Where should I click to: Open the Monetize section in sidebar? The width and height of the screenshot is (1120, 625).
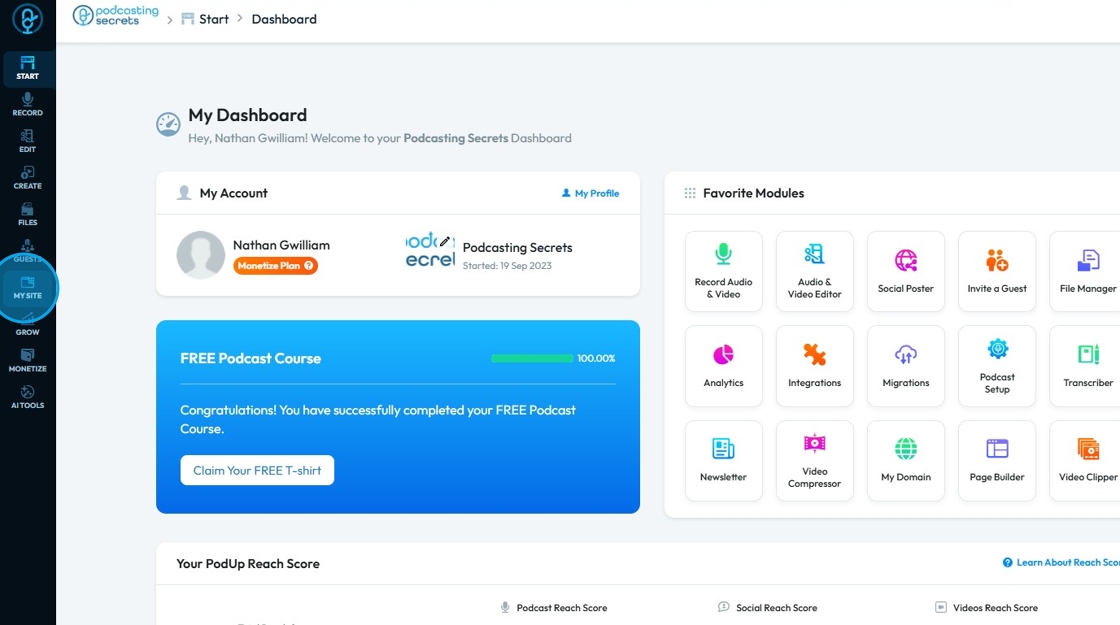pyautogui.click(x=27, y=361)
